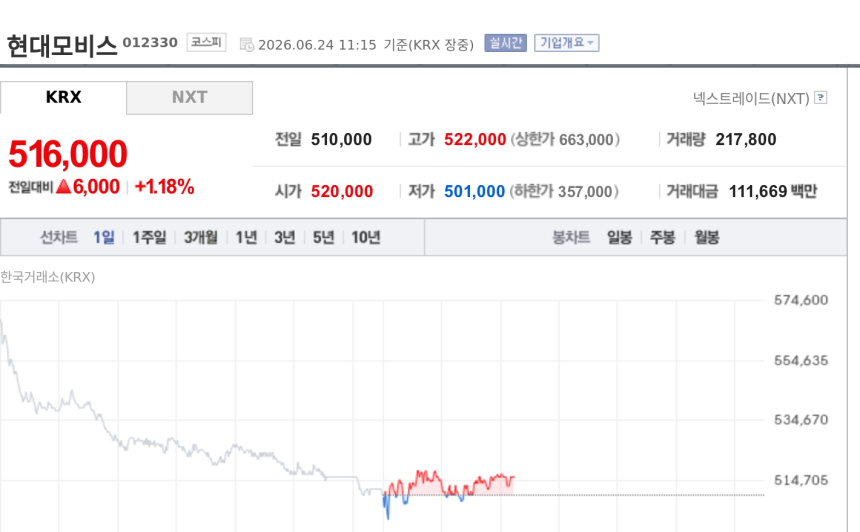
Task: Switch to 일봉 candlestick chart
Action: pos(619,237)
